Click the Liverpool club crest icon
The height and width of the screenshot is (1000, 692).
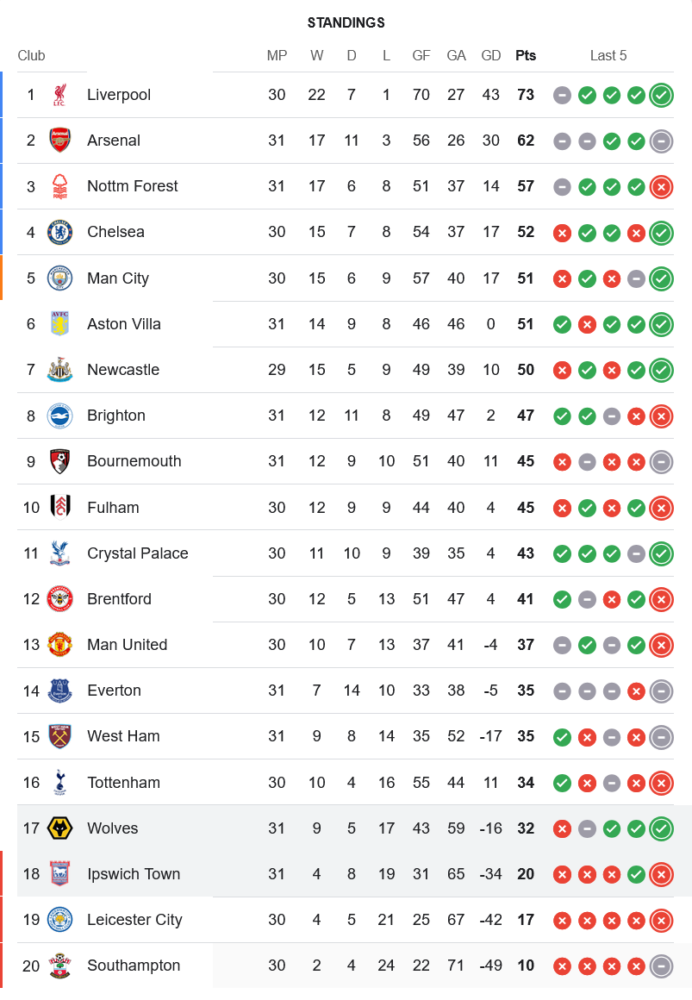[60, 95]
